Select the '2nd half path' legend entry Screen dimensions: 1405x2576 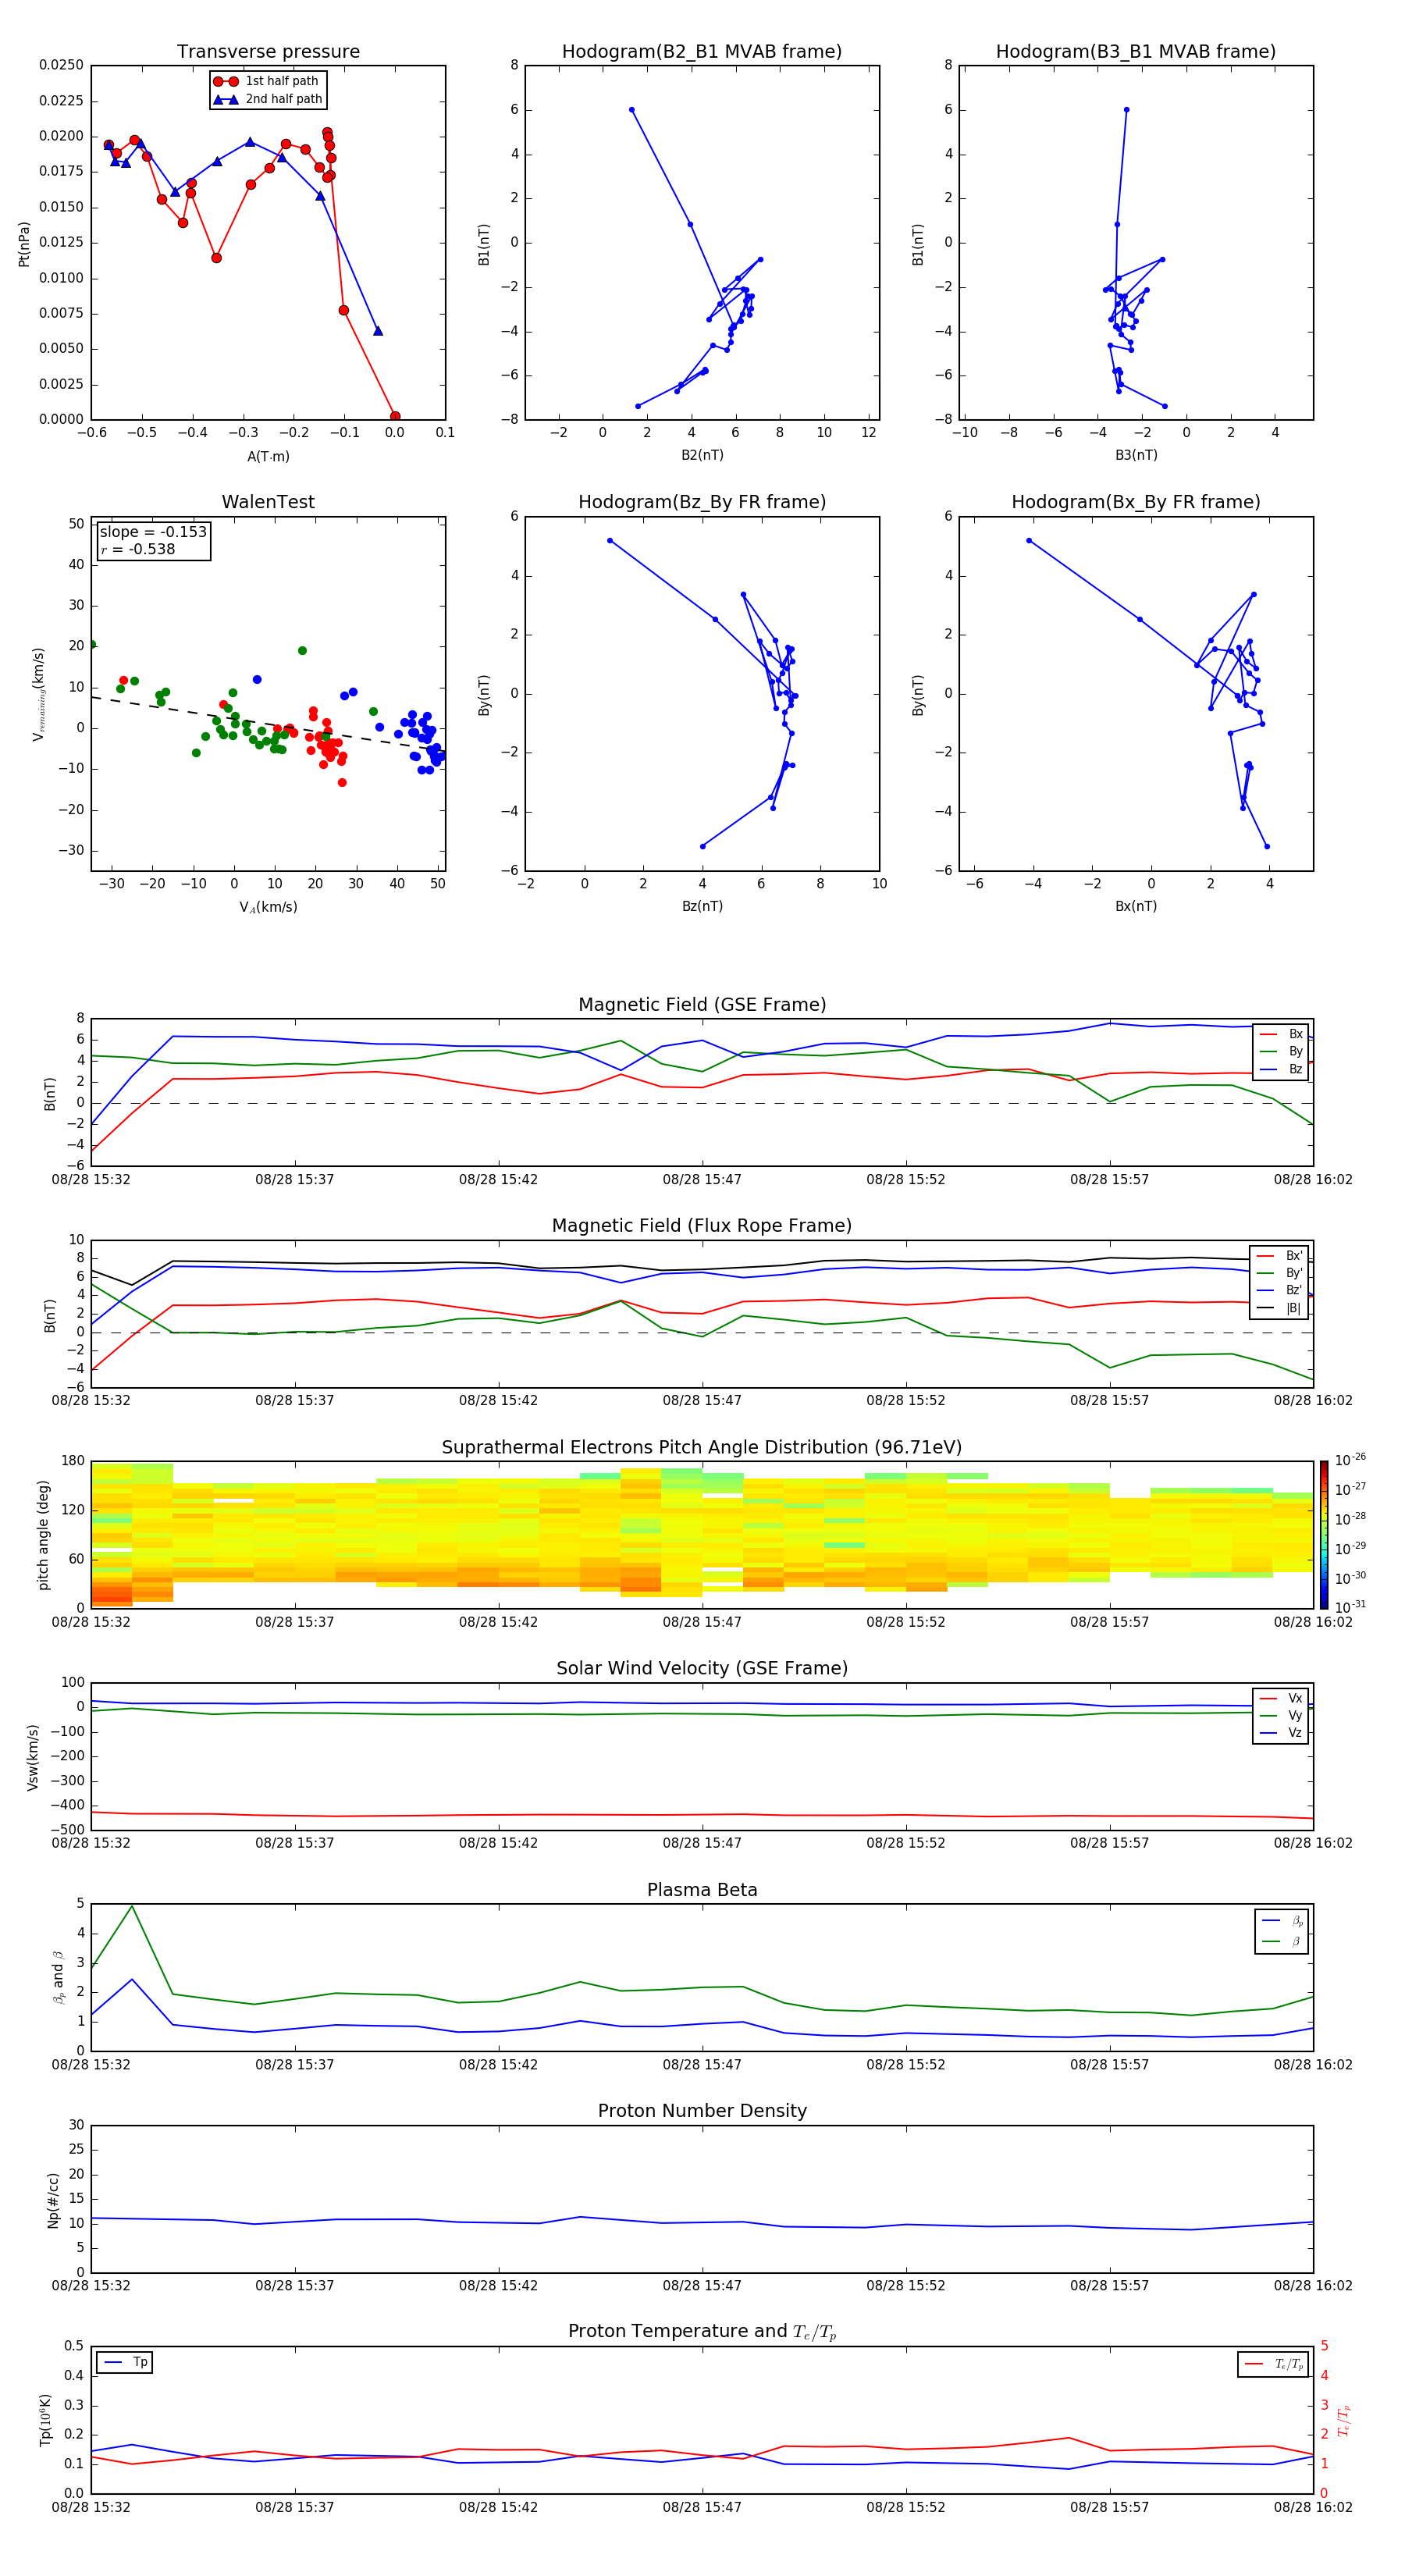267,99
